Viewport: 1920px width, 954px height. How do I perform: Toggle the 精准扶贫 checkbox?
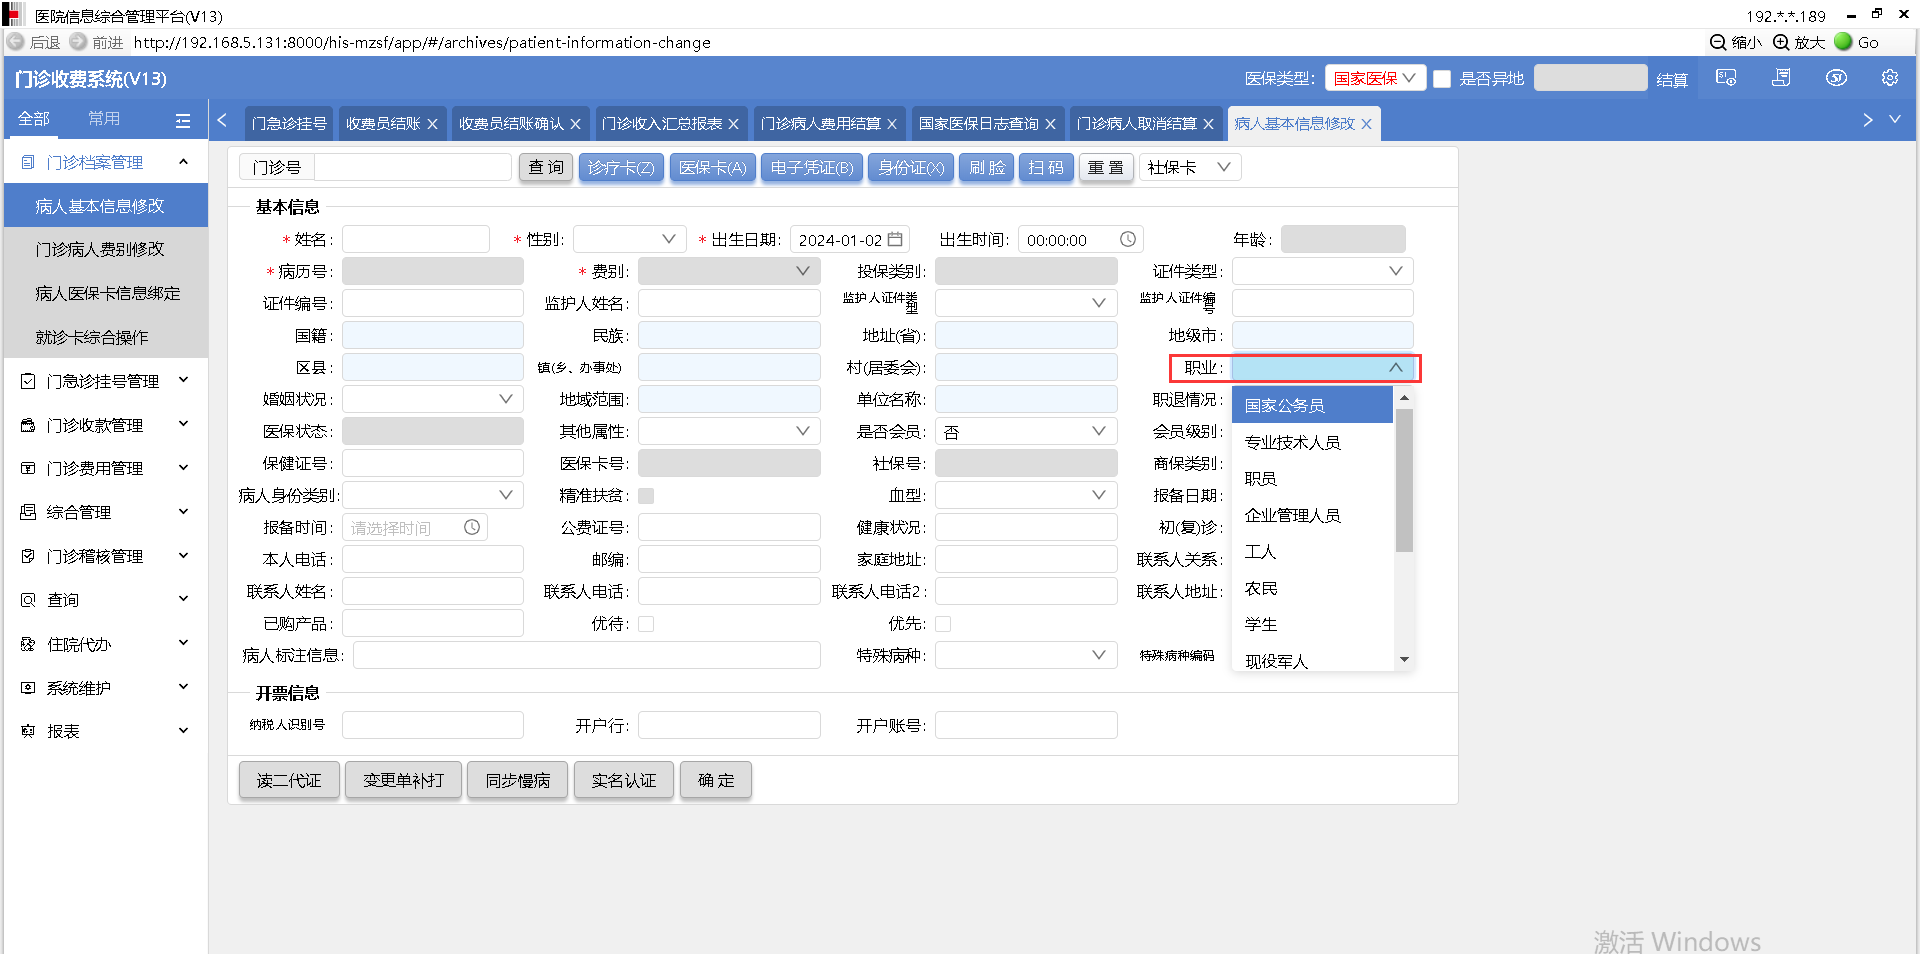(646, 496)
